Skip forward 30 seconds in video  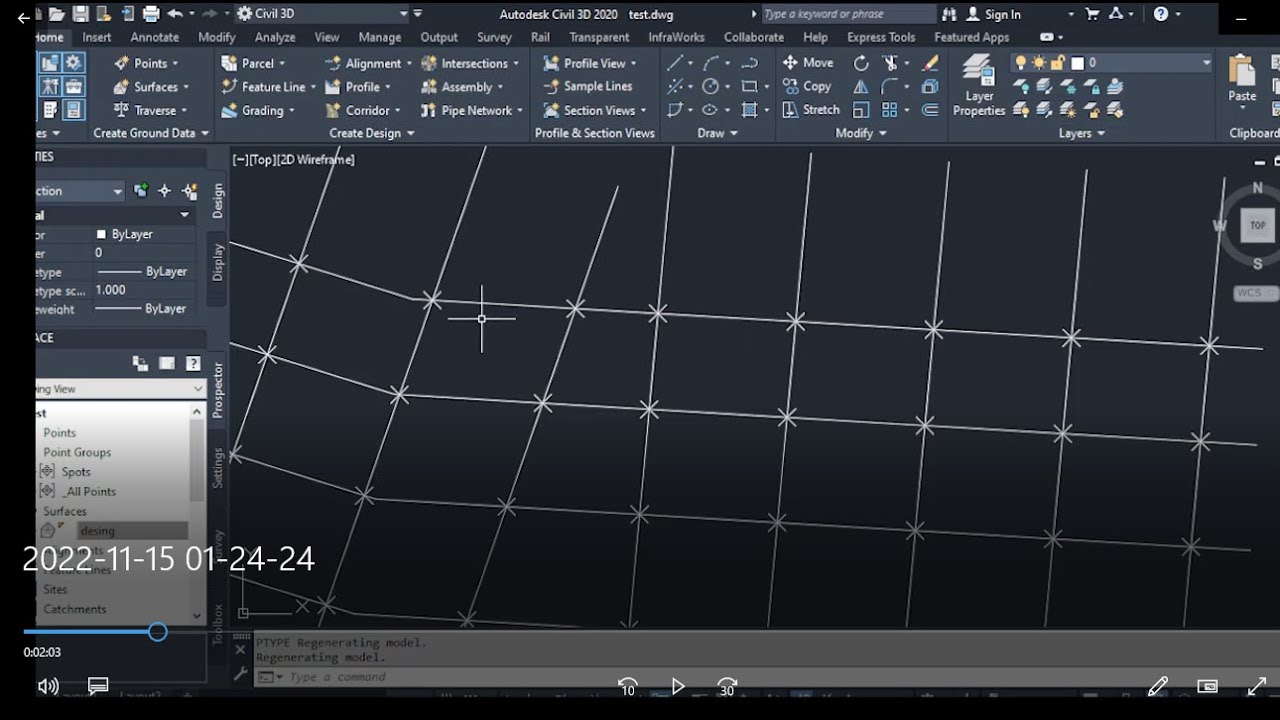pos(727,686)
